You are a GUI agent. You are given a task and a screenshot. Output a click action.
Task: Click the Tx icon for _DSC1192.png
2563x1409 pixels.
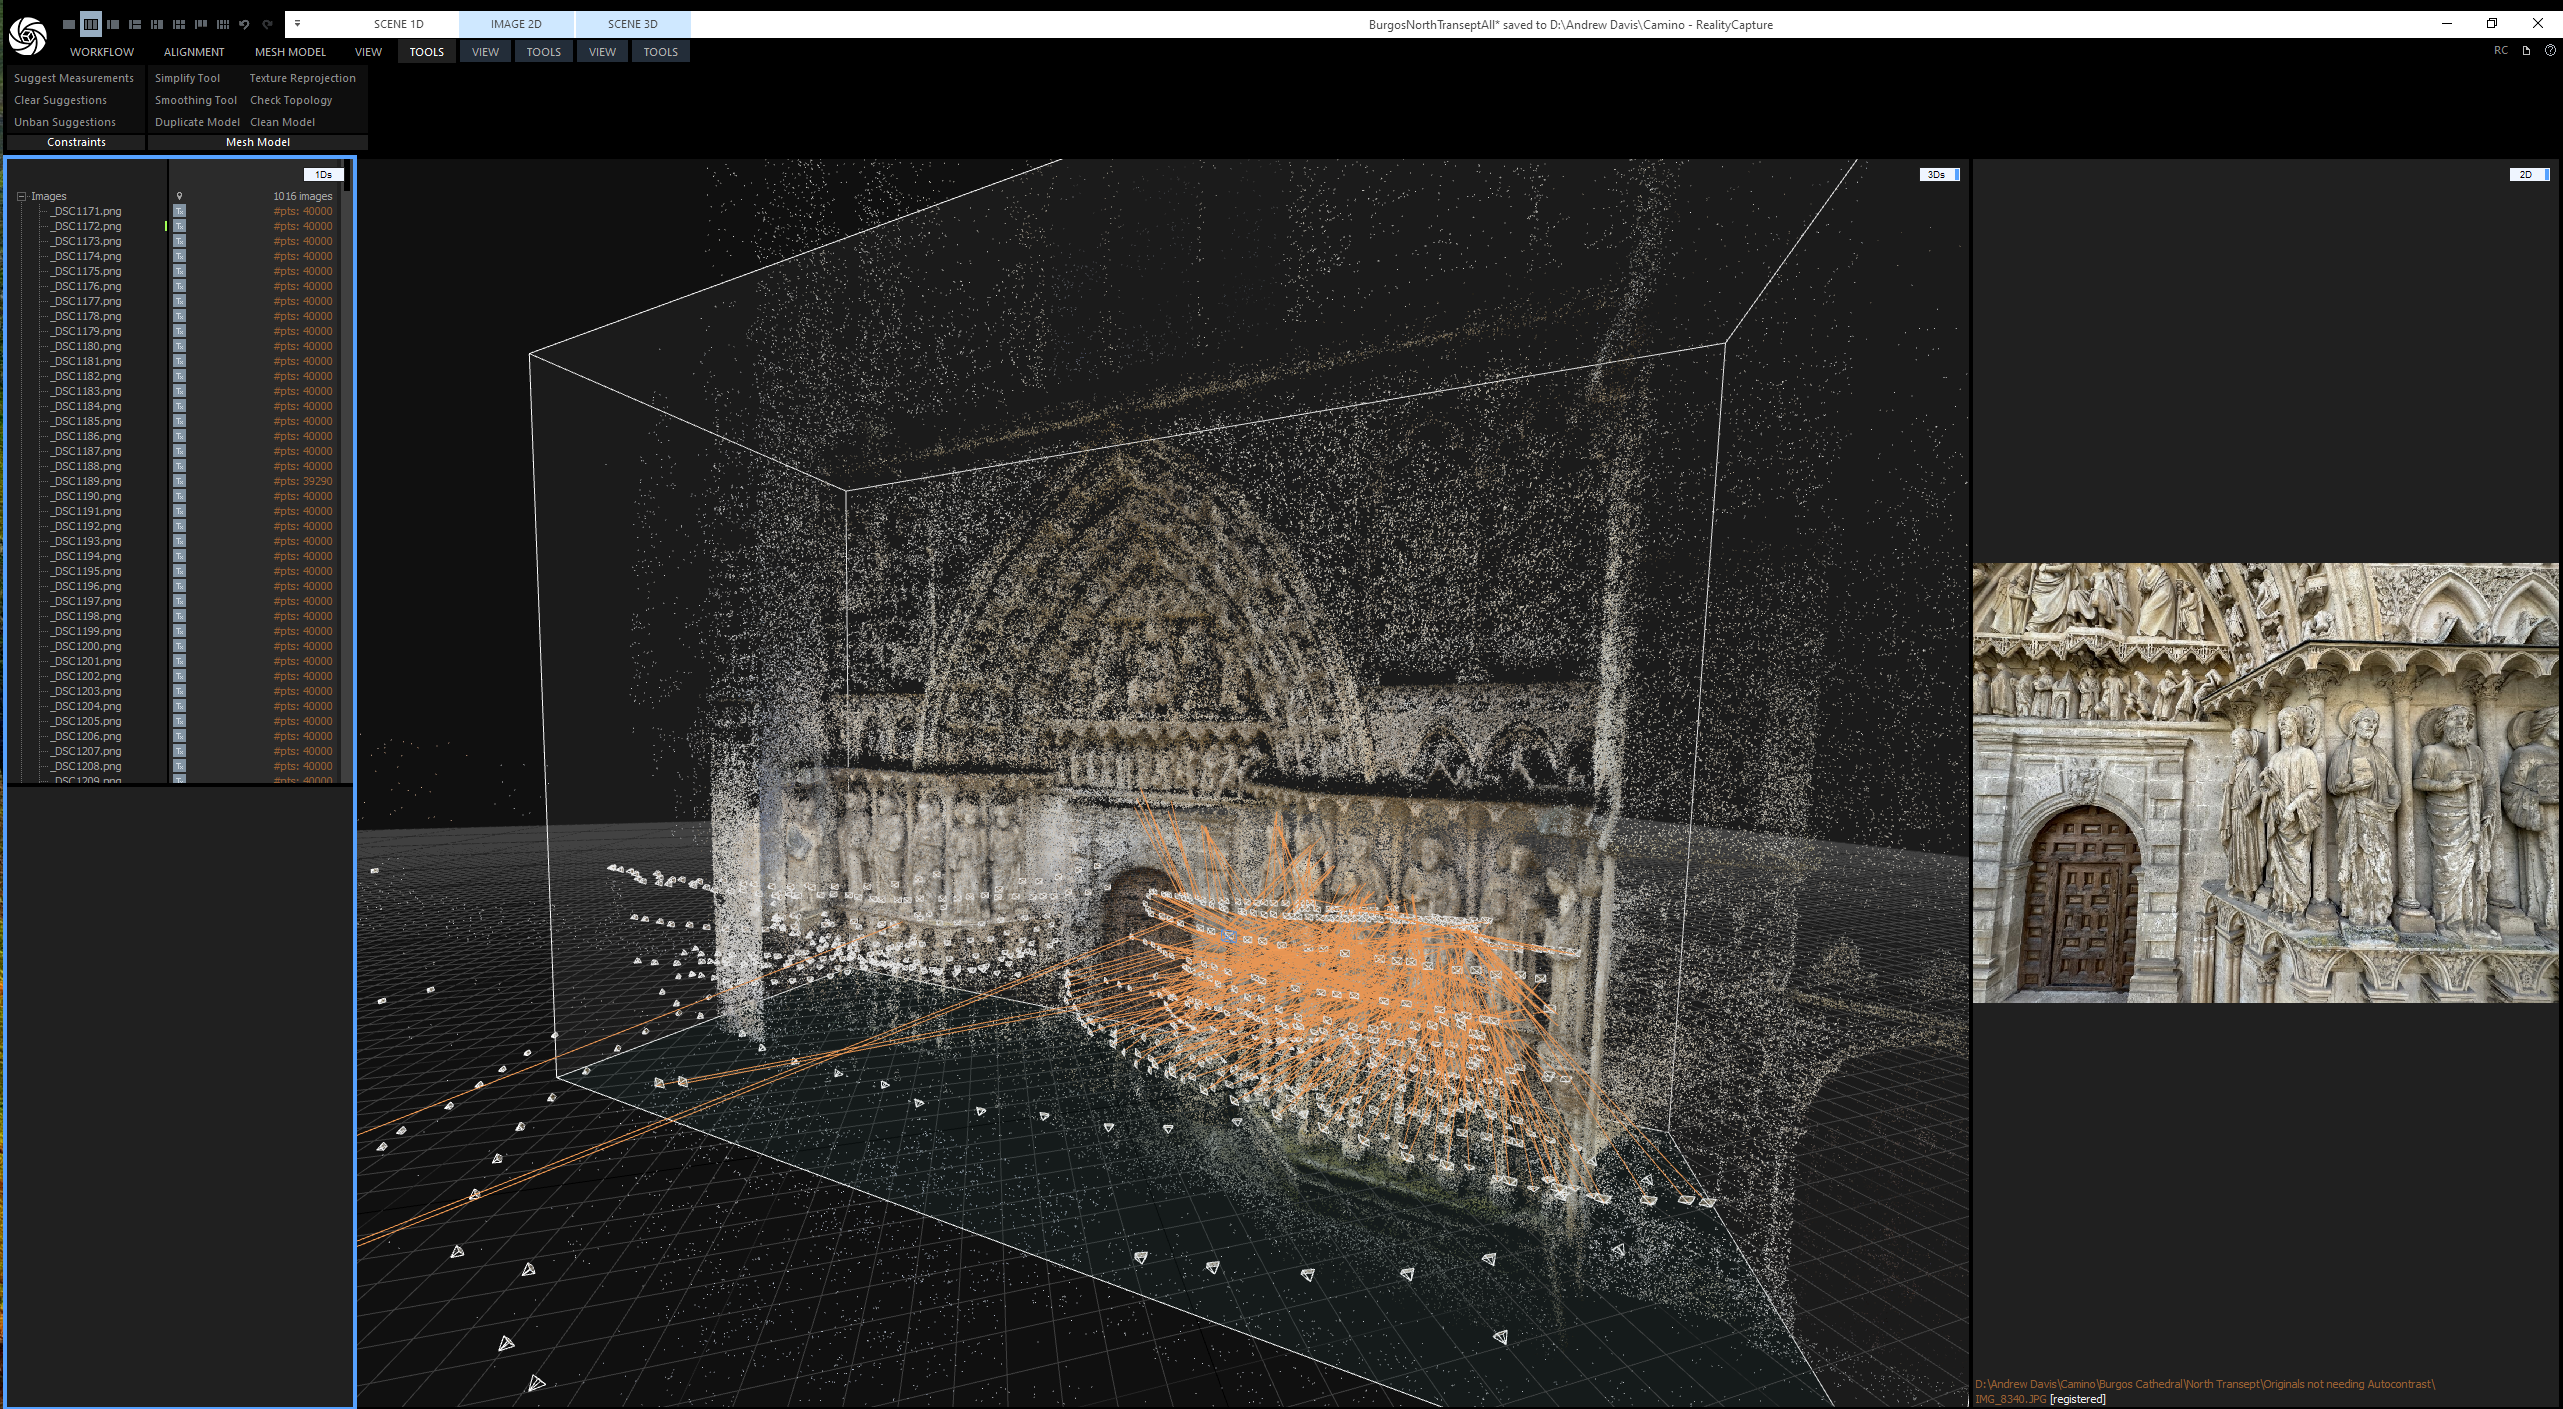click(180, 527)
